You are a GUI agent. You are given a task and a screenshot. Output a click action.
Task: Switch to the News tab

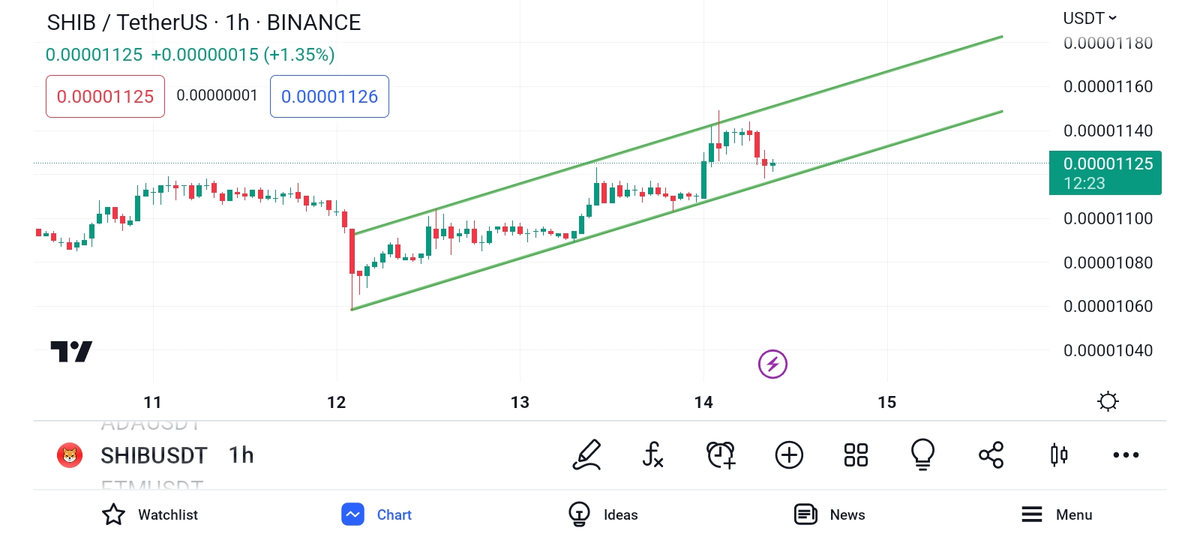tap(829, 515)
